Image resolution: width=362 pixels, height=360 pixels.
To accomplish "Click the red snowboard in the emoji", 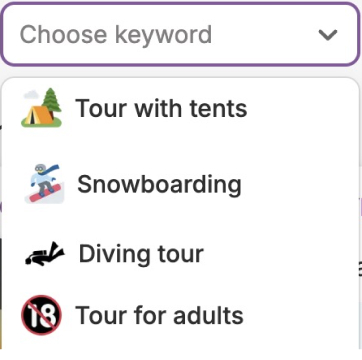I will tap(46, 193).
